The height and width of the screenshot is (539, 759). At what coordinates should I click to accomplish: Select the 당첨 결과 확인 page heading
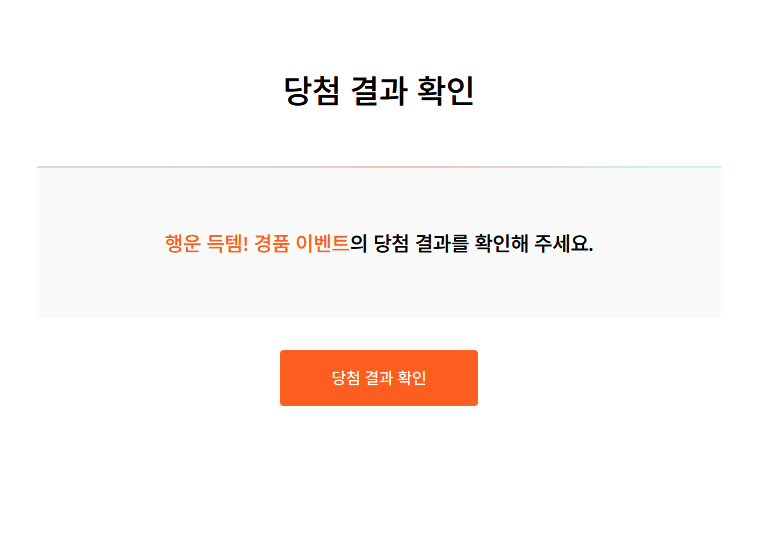379,91
